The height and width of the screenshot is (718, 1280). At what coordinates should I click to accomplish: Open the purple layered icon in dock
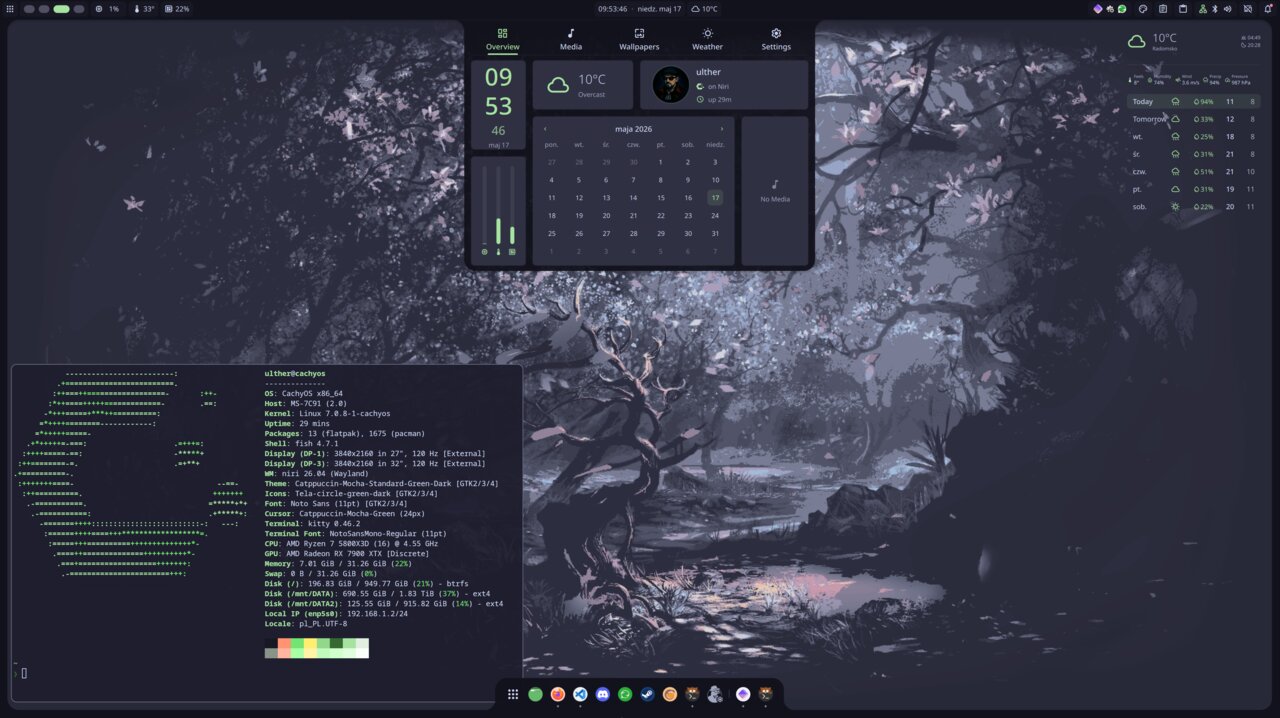743,694
